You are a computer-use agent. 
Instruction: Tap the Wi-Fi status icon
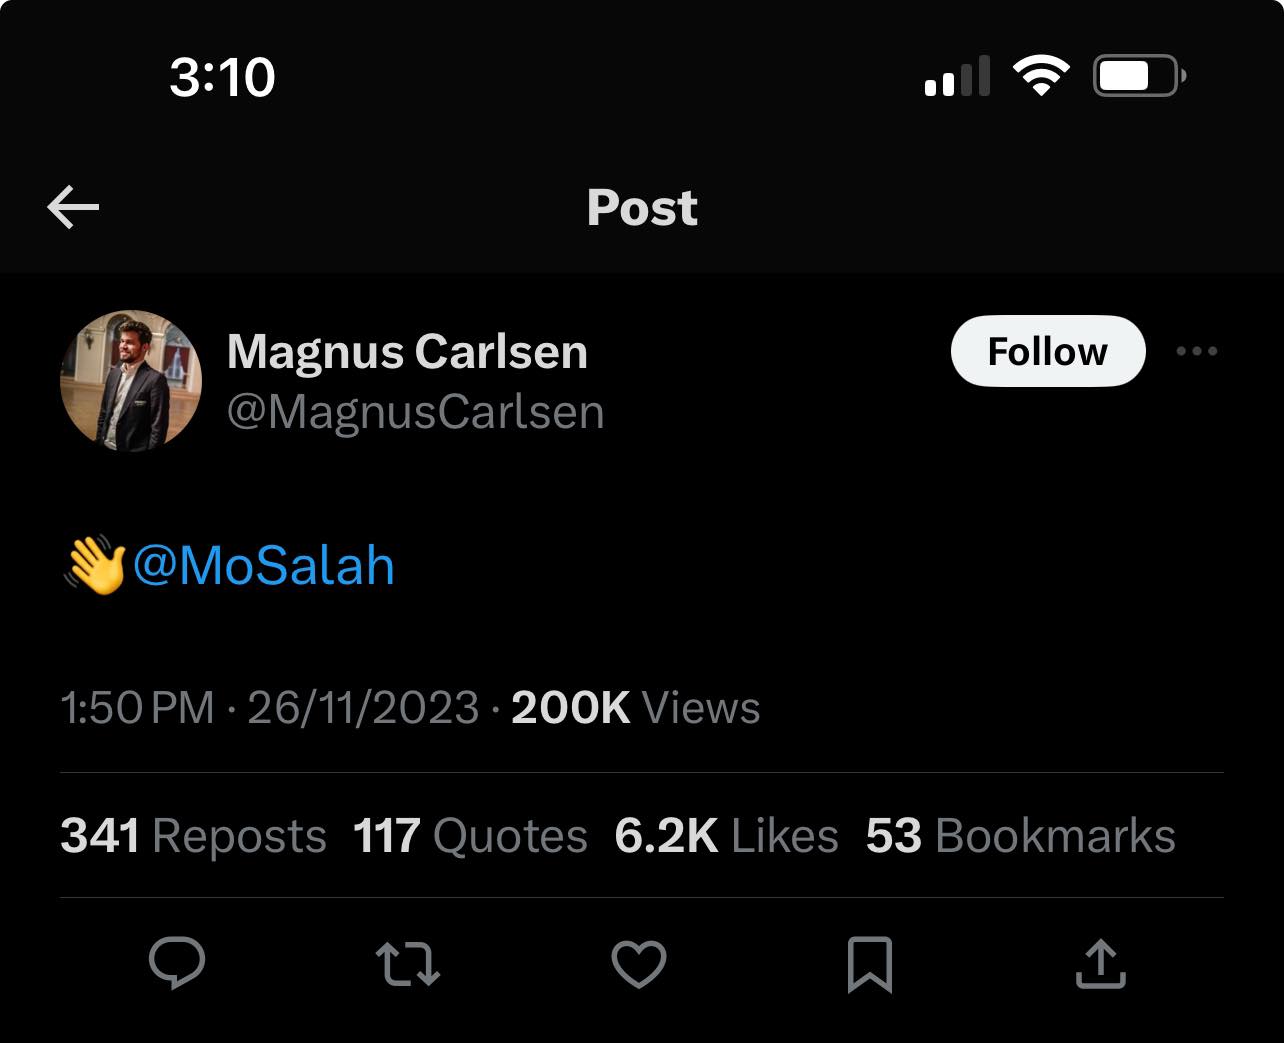tap(1041, 76)
